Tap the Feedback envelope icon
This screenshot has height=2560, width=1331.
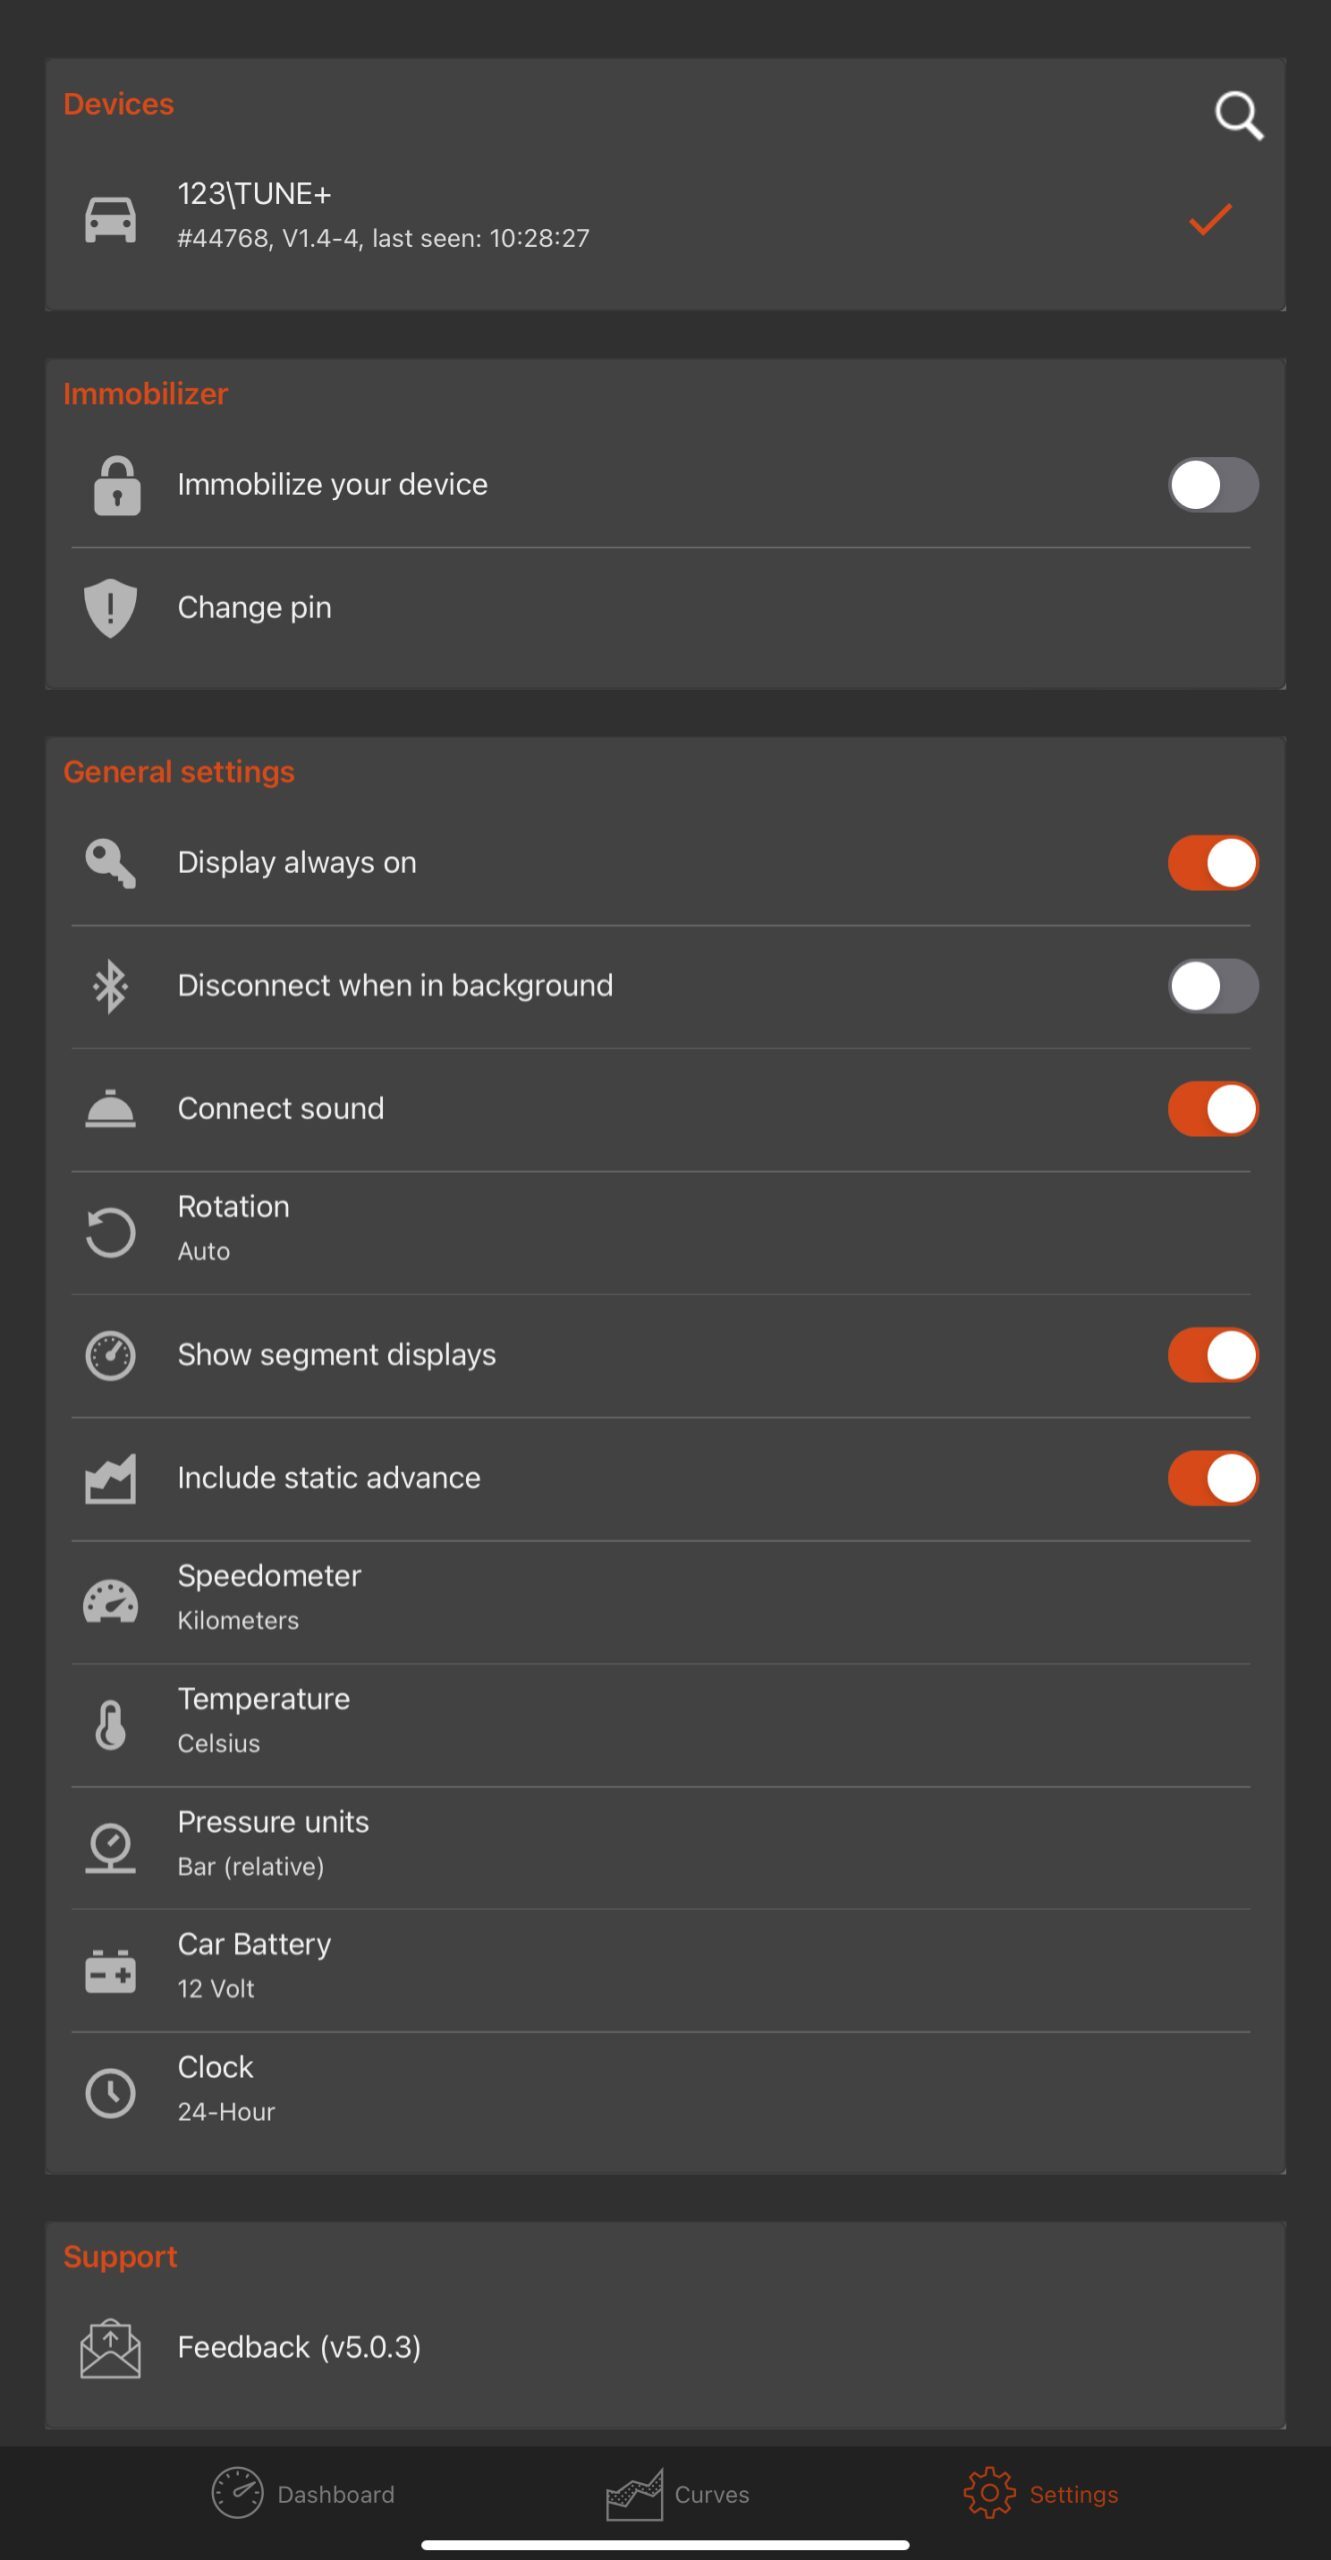110,2348
